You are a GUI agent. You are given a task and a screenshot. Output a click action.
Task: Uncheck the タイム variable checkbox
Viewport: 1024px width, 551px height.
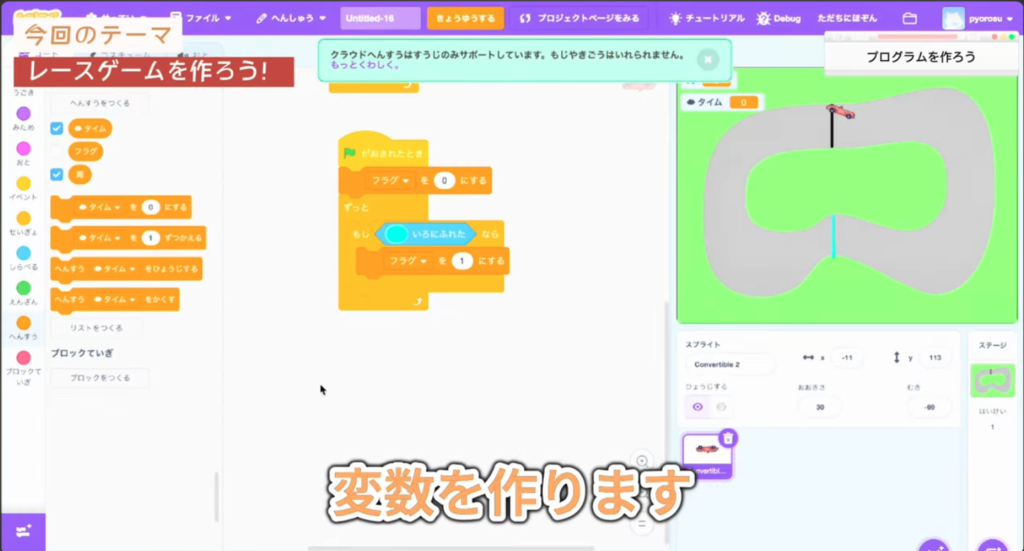point(57,128)
